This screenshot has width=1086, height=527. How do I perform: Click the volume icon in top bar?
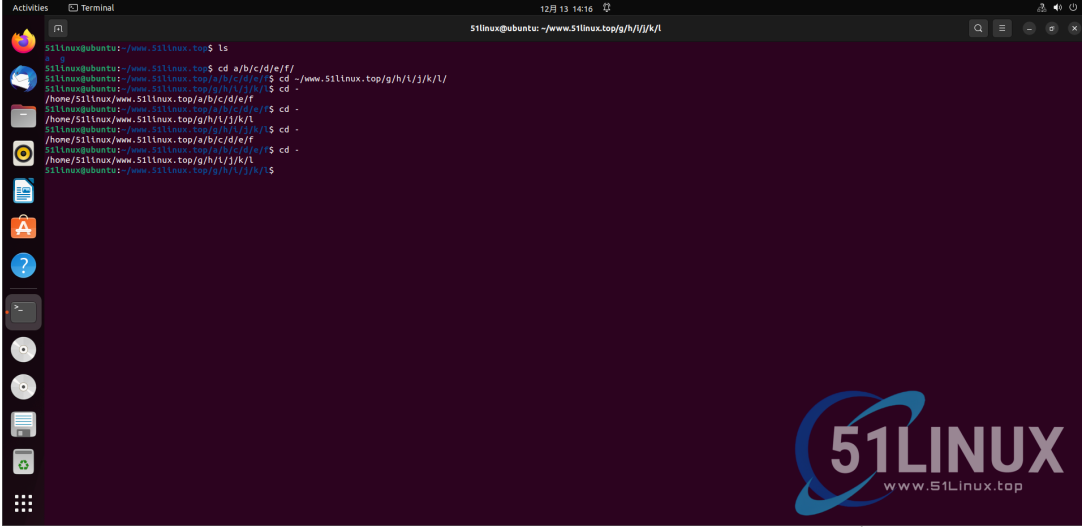pos(1058,8)
